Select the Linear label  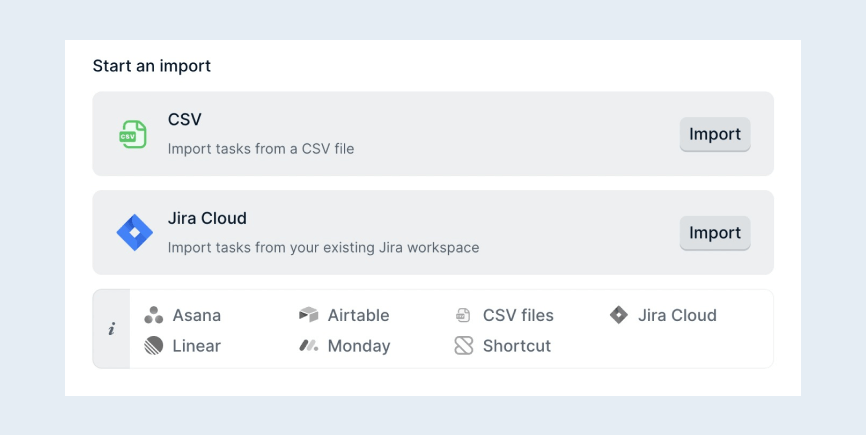197,346
